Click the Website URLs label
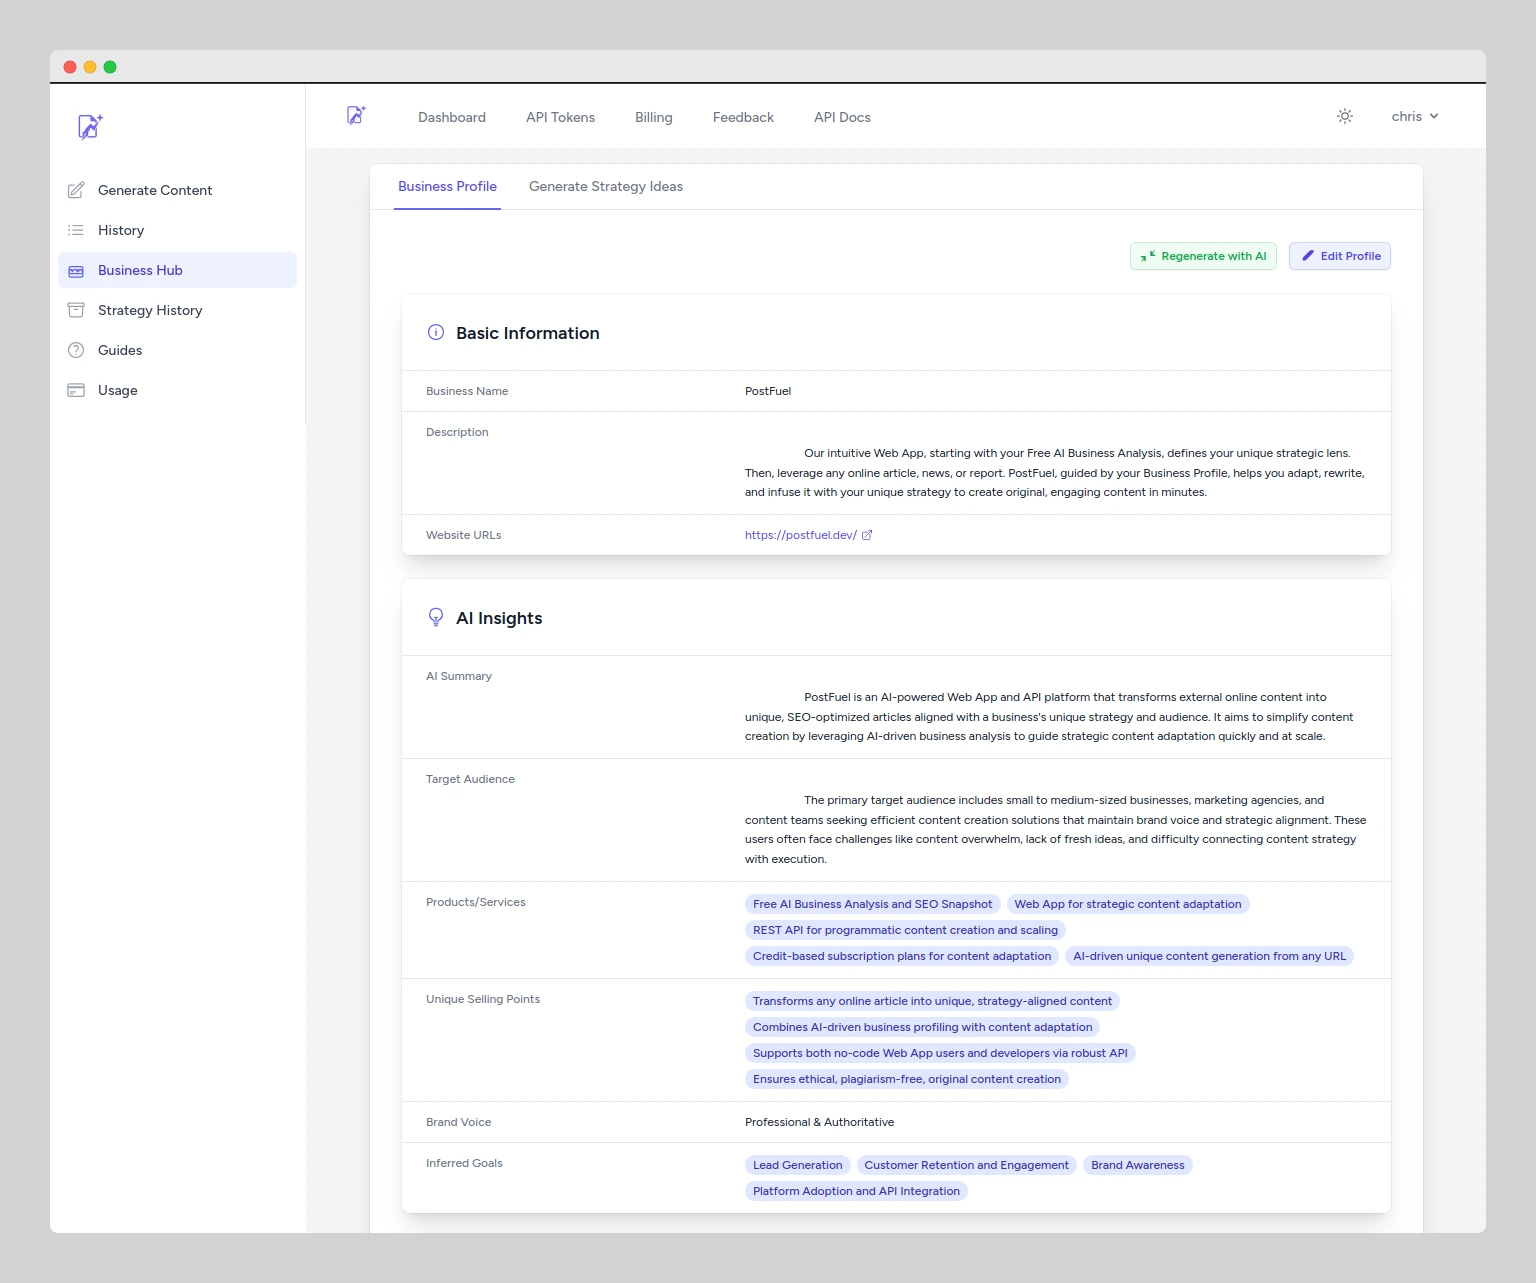This screenshot has height=1283, width=1536. tap(464, 535)
